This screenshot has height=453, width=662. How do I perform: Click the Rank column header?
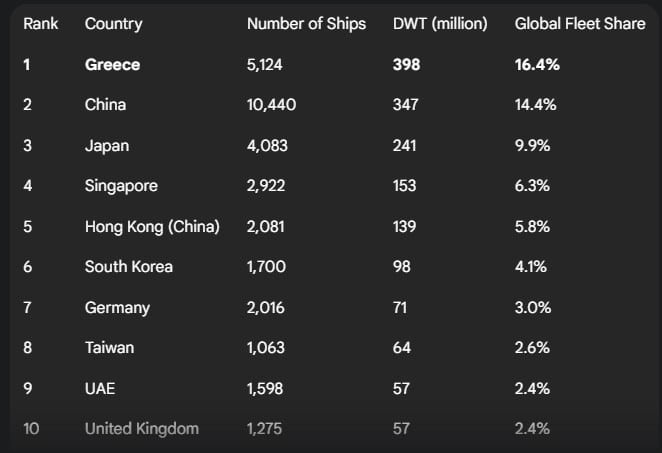click(41, 23)
